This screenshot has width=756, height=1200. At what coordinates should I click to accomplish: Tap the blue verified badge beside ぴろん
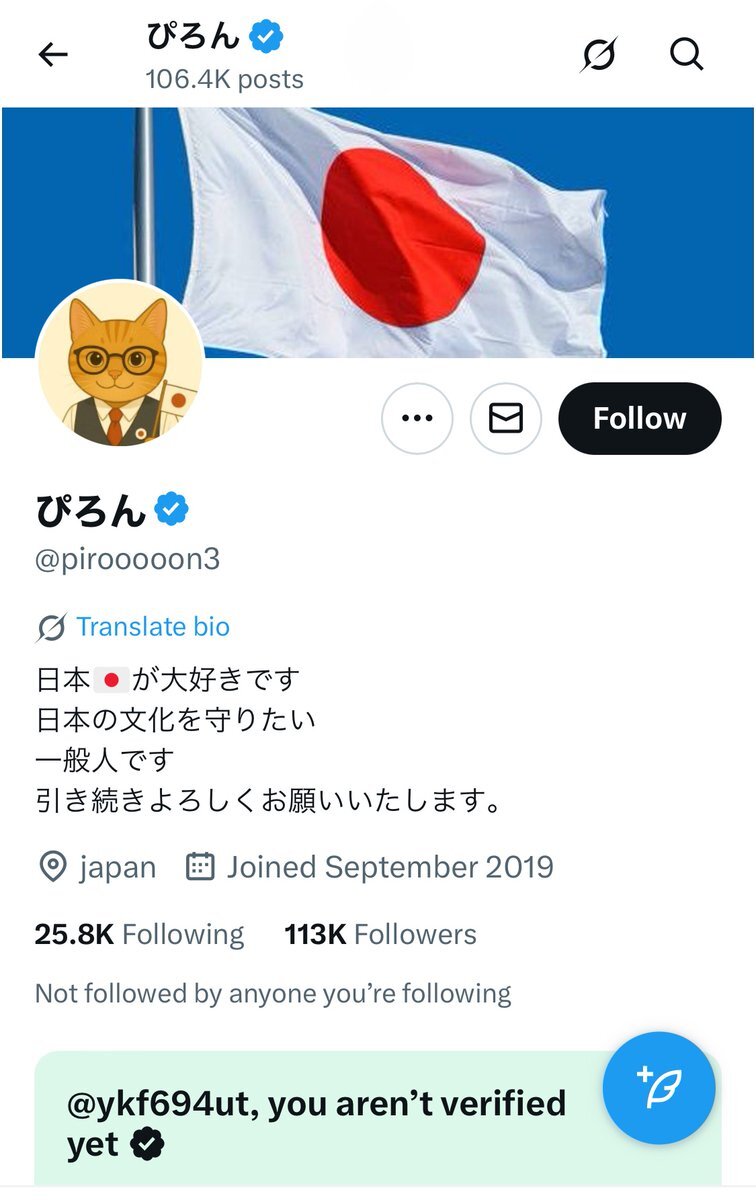coord(172,509)
